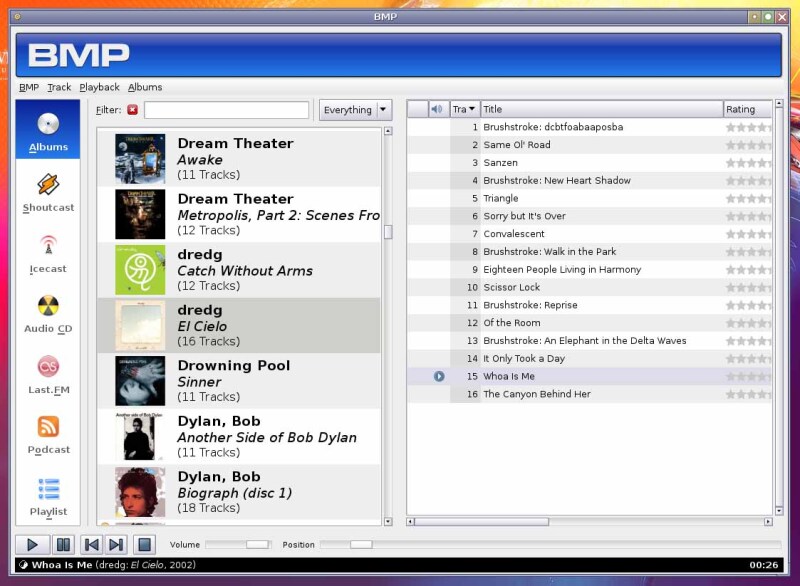This screenshot has height=586, width=800.
Task: Select track It Only Took a Day
Action: click(589, 359)
